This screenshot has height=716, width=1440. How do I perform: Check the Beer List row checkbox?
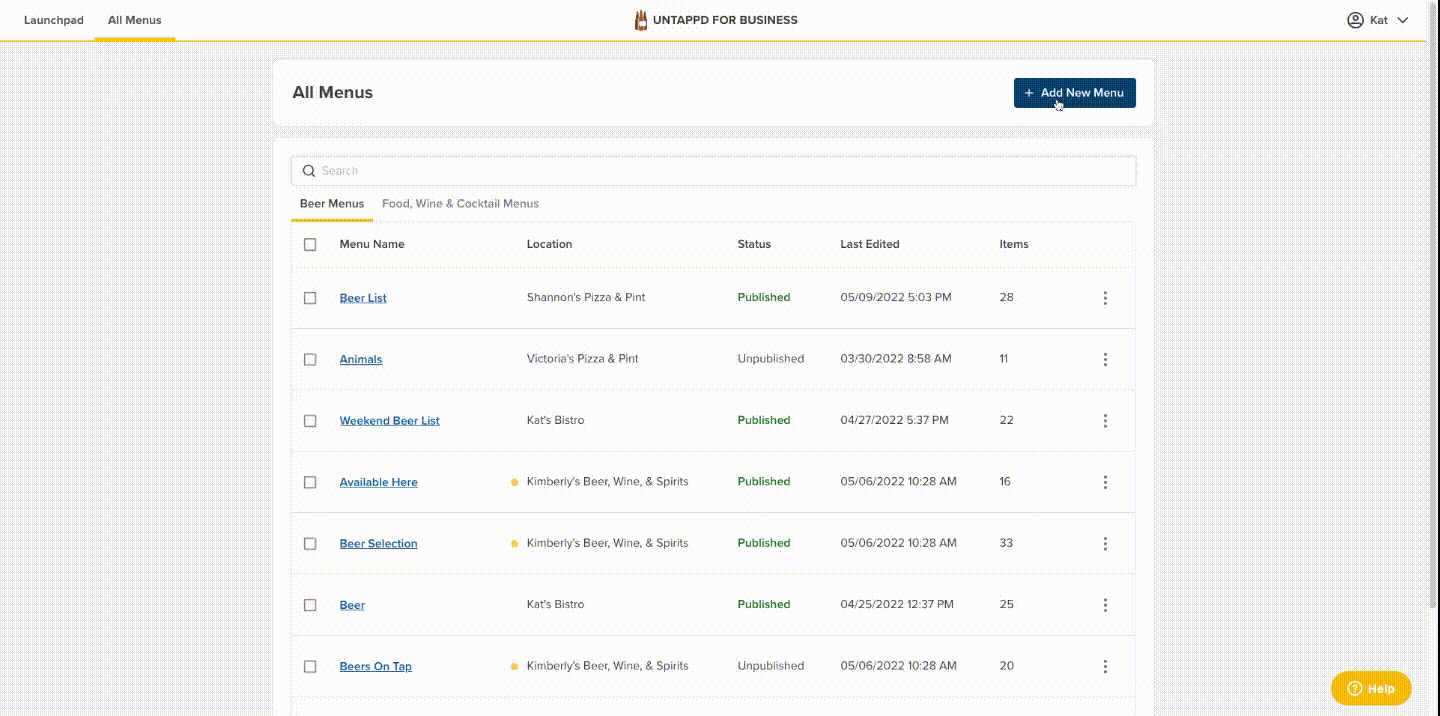[x=310, y=298]
